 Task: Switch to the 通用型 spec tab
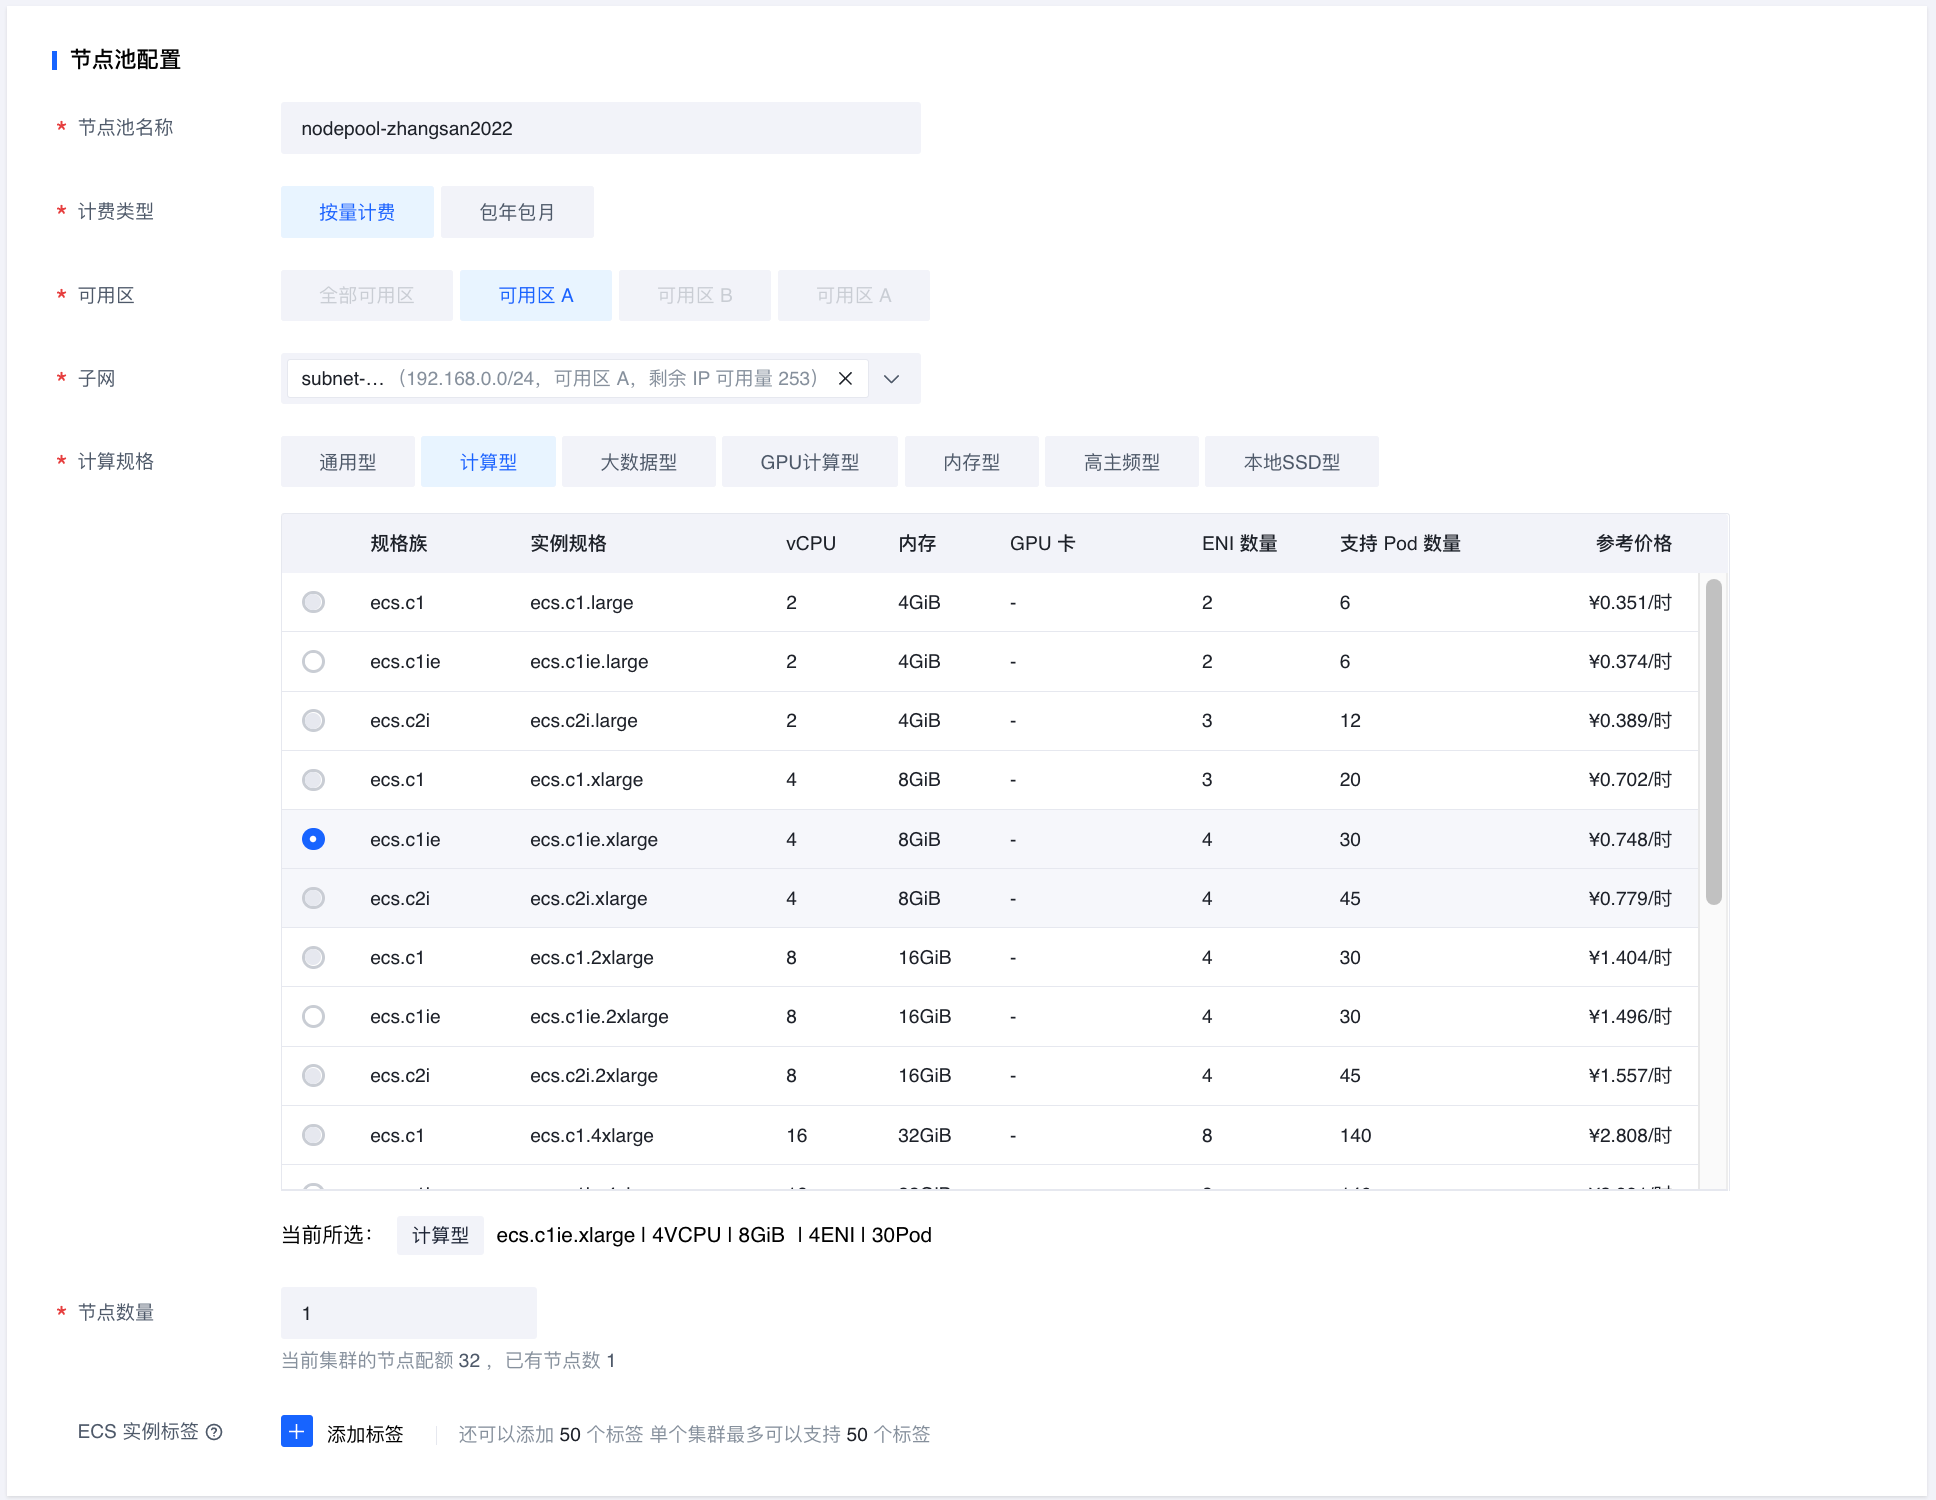click(x=347, y=462)
